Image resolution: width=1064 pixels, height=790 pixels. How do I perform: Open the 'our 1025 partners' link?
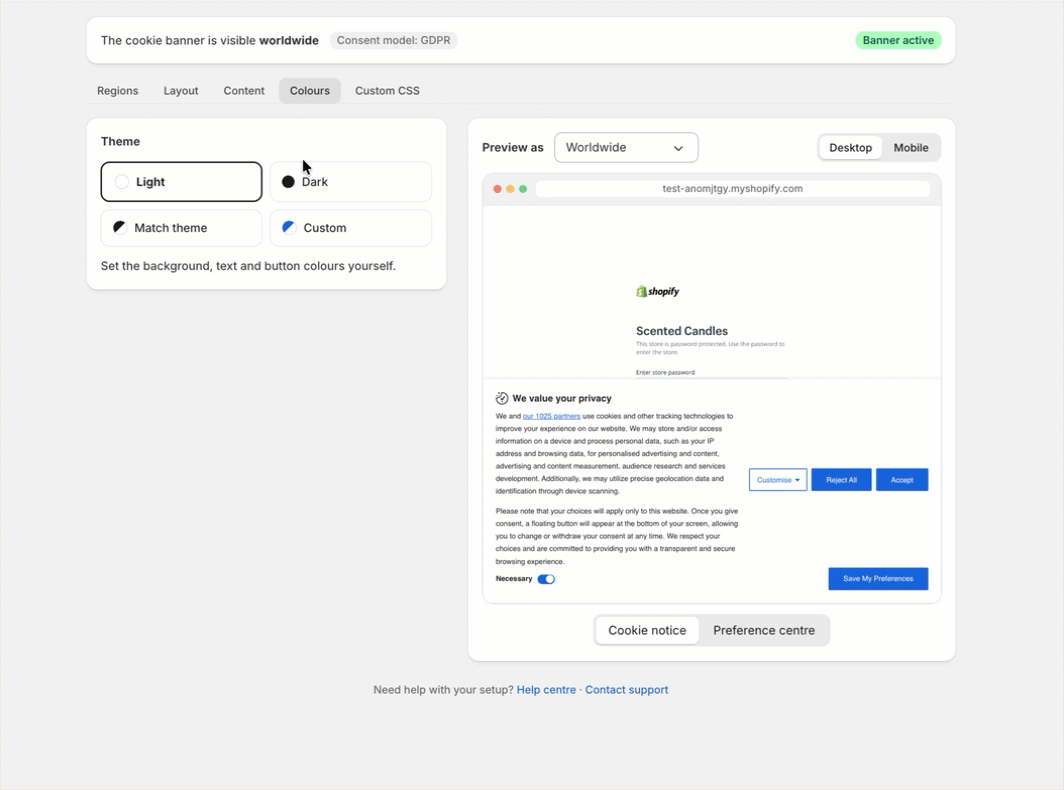(551, 417)
